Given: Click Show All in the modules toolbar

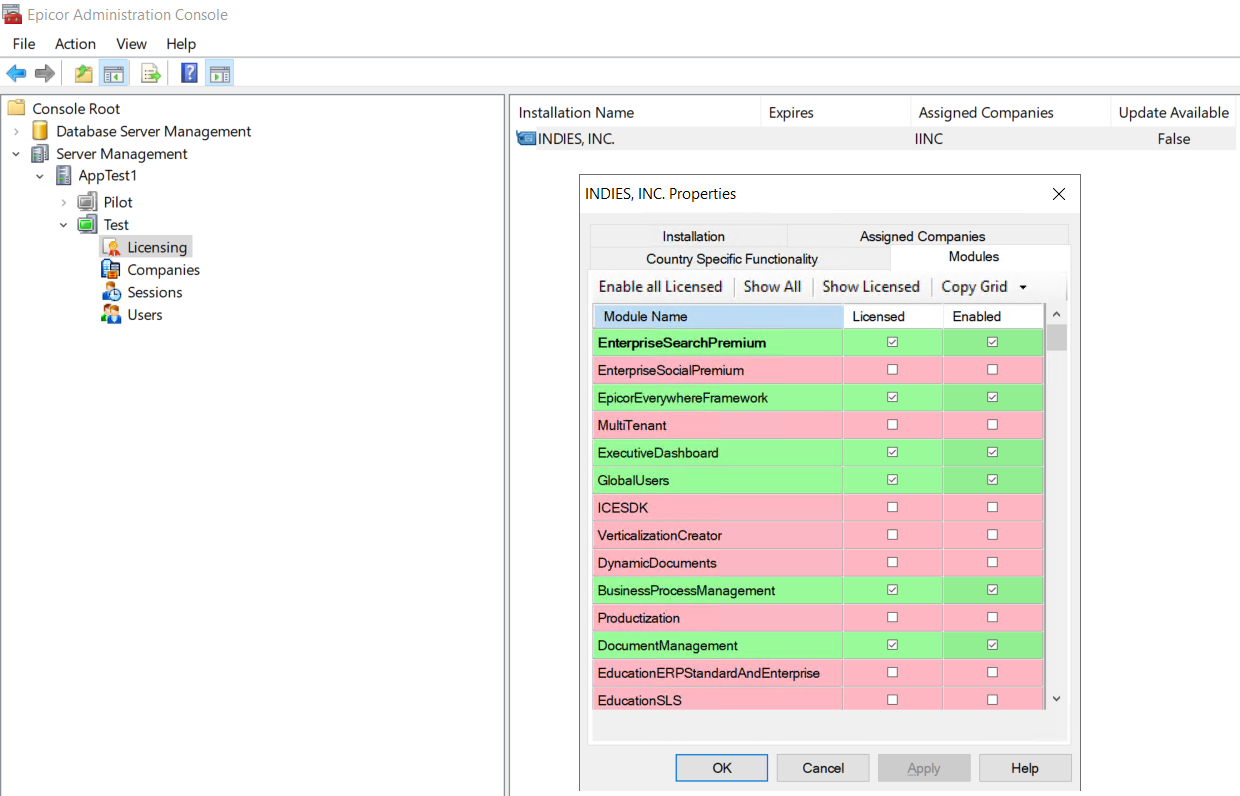Looking at the screenshot, I should 772,287.
